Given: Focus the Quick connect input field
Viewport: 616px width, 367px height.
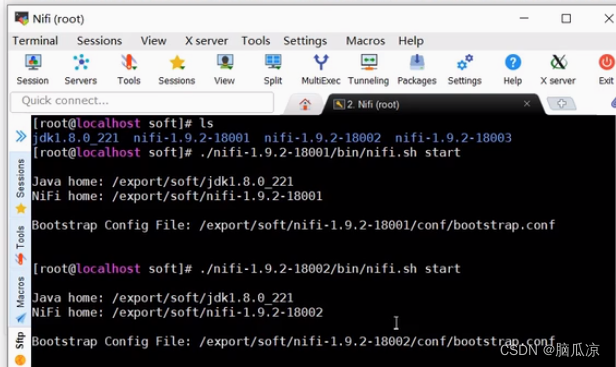Looking at the screenshot, I should (142, 101).
